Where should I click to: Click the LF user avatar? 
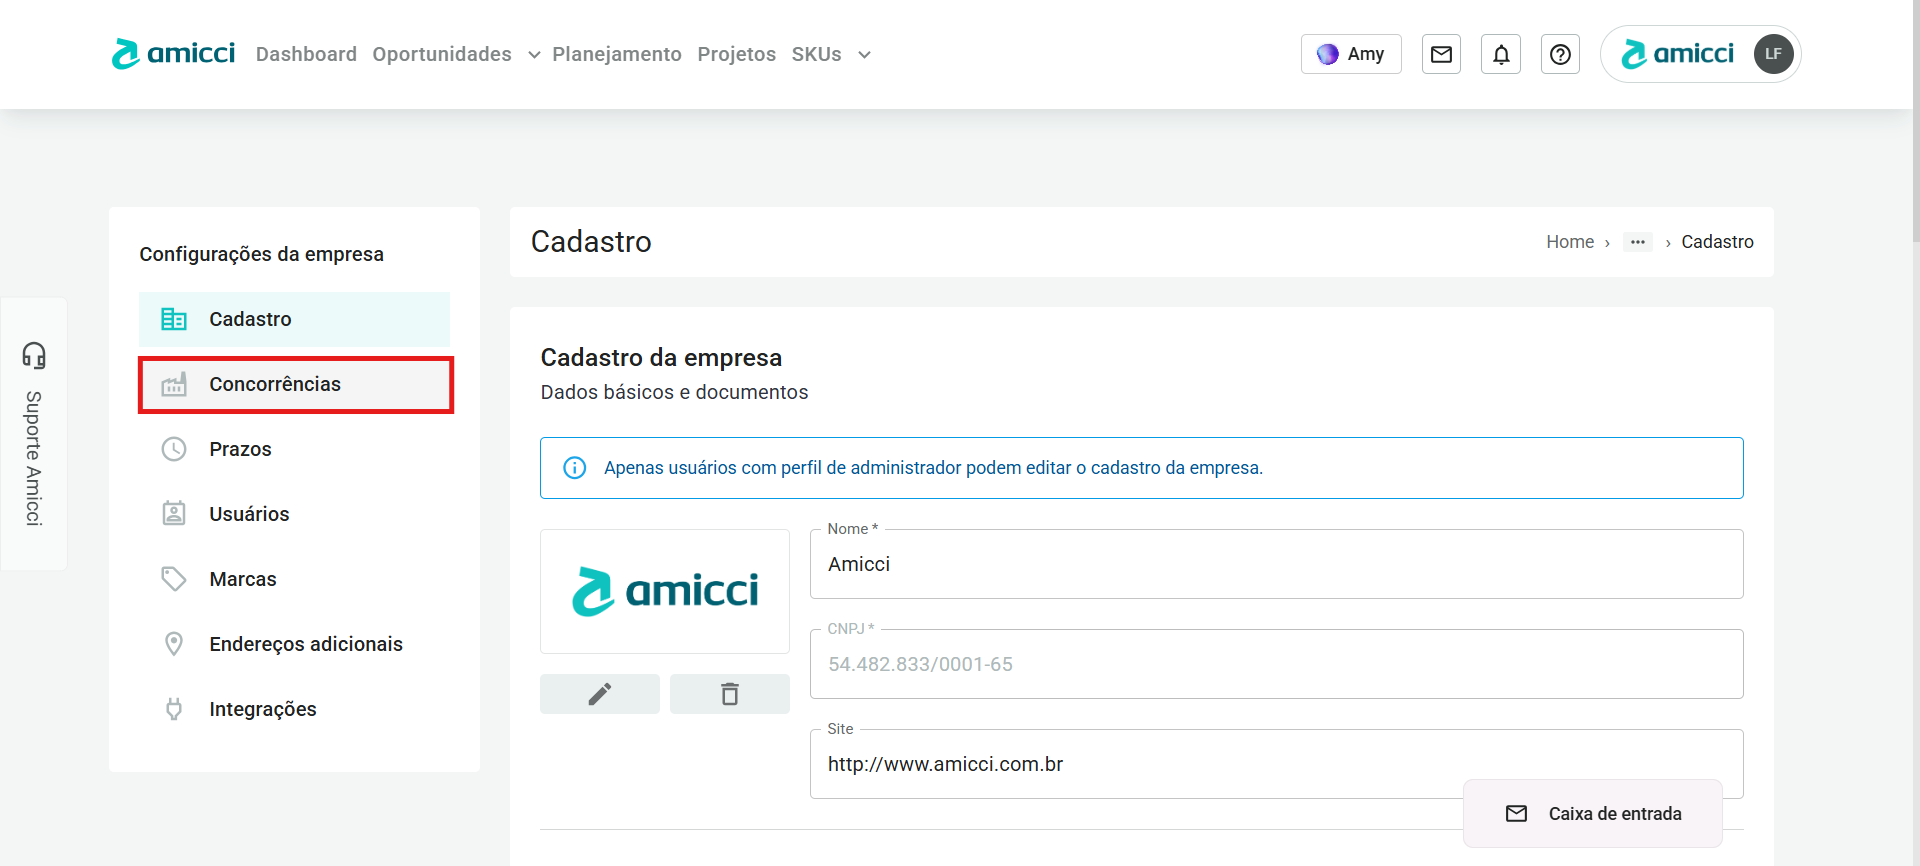coord(1773,54)
